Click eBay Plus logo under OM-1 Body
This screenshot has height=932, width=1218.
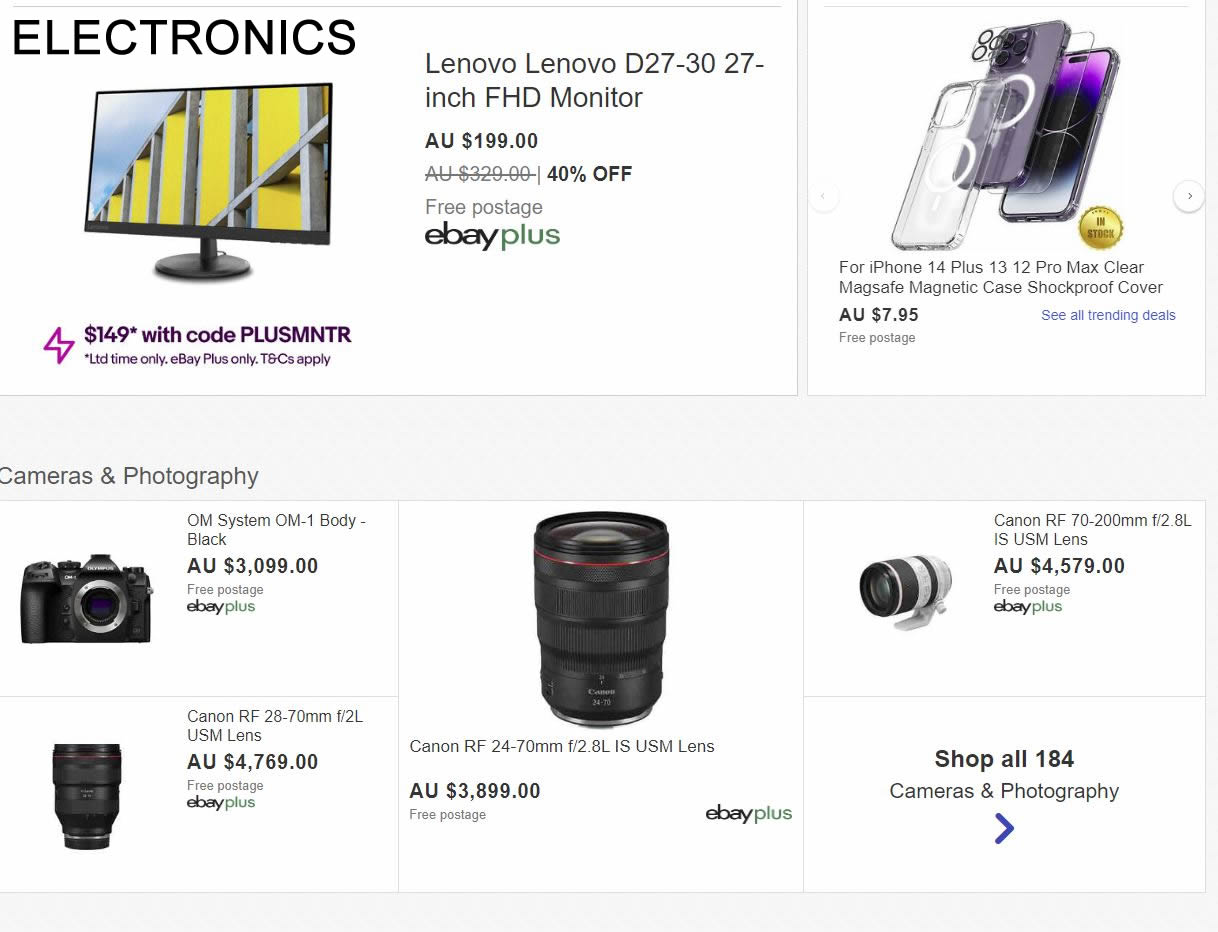pyautogui.click(x=221, y=607)
